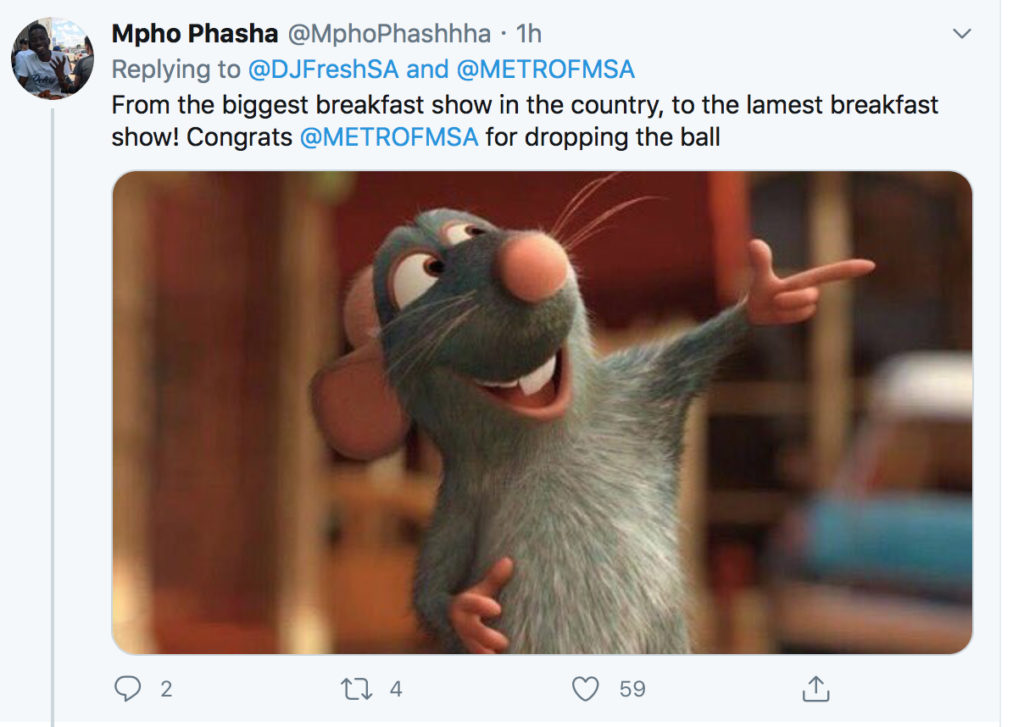Open the Mpho Phasha display name
Screen dimensions: 1024x727
[x=195, y=33]
